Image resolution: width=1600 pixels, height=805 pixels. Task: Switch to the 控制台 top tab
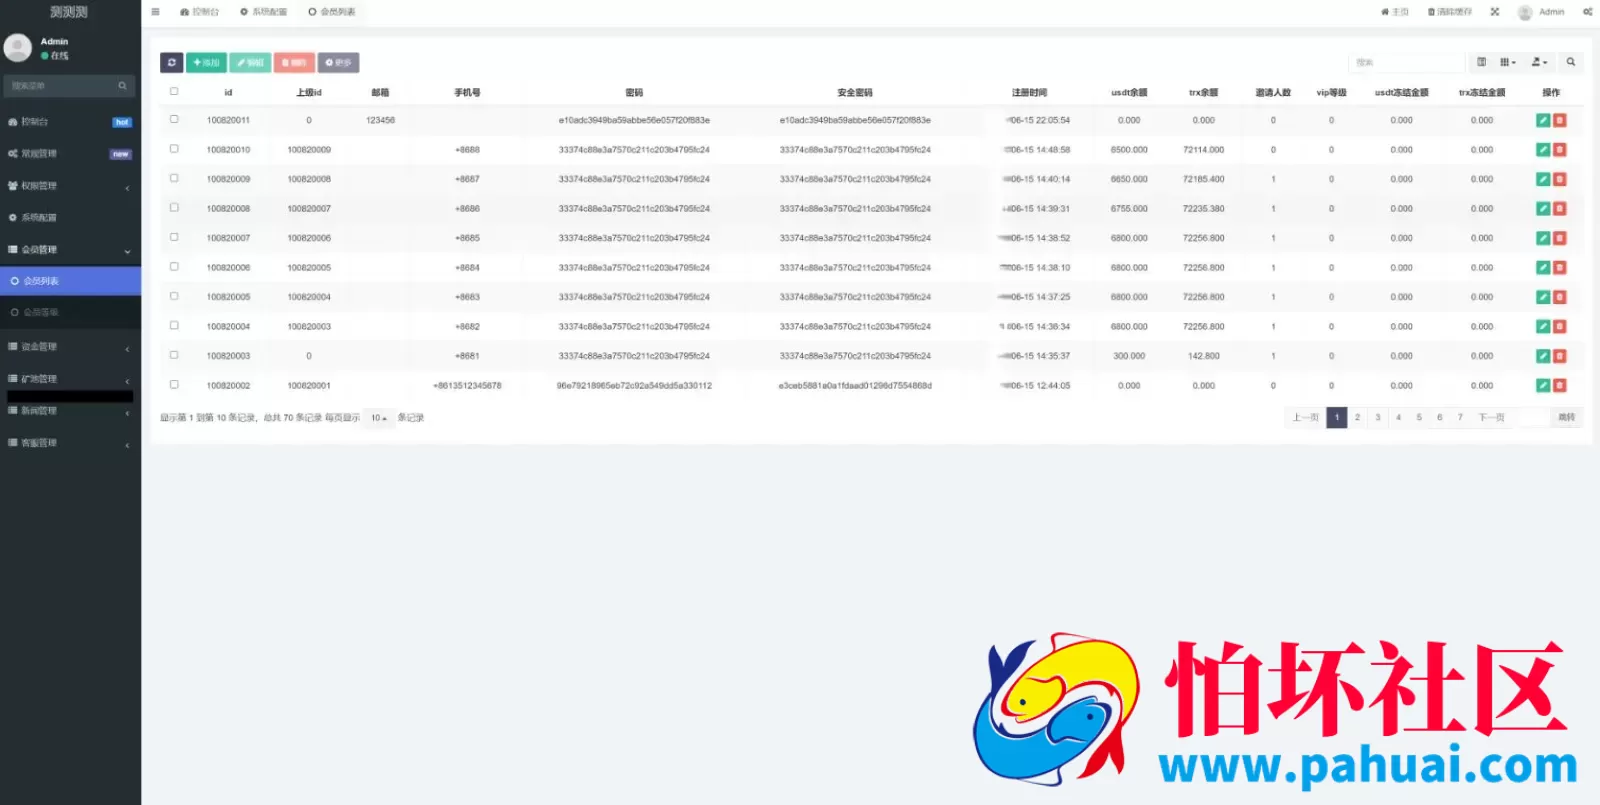[x=199, y=12]
